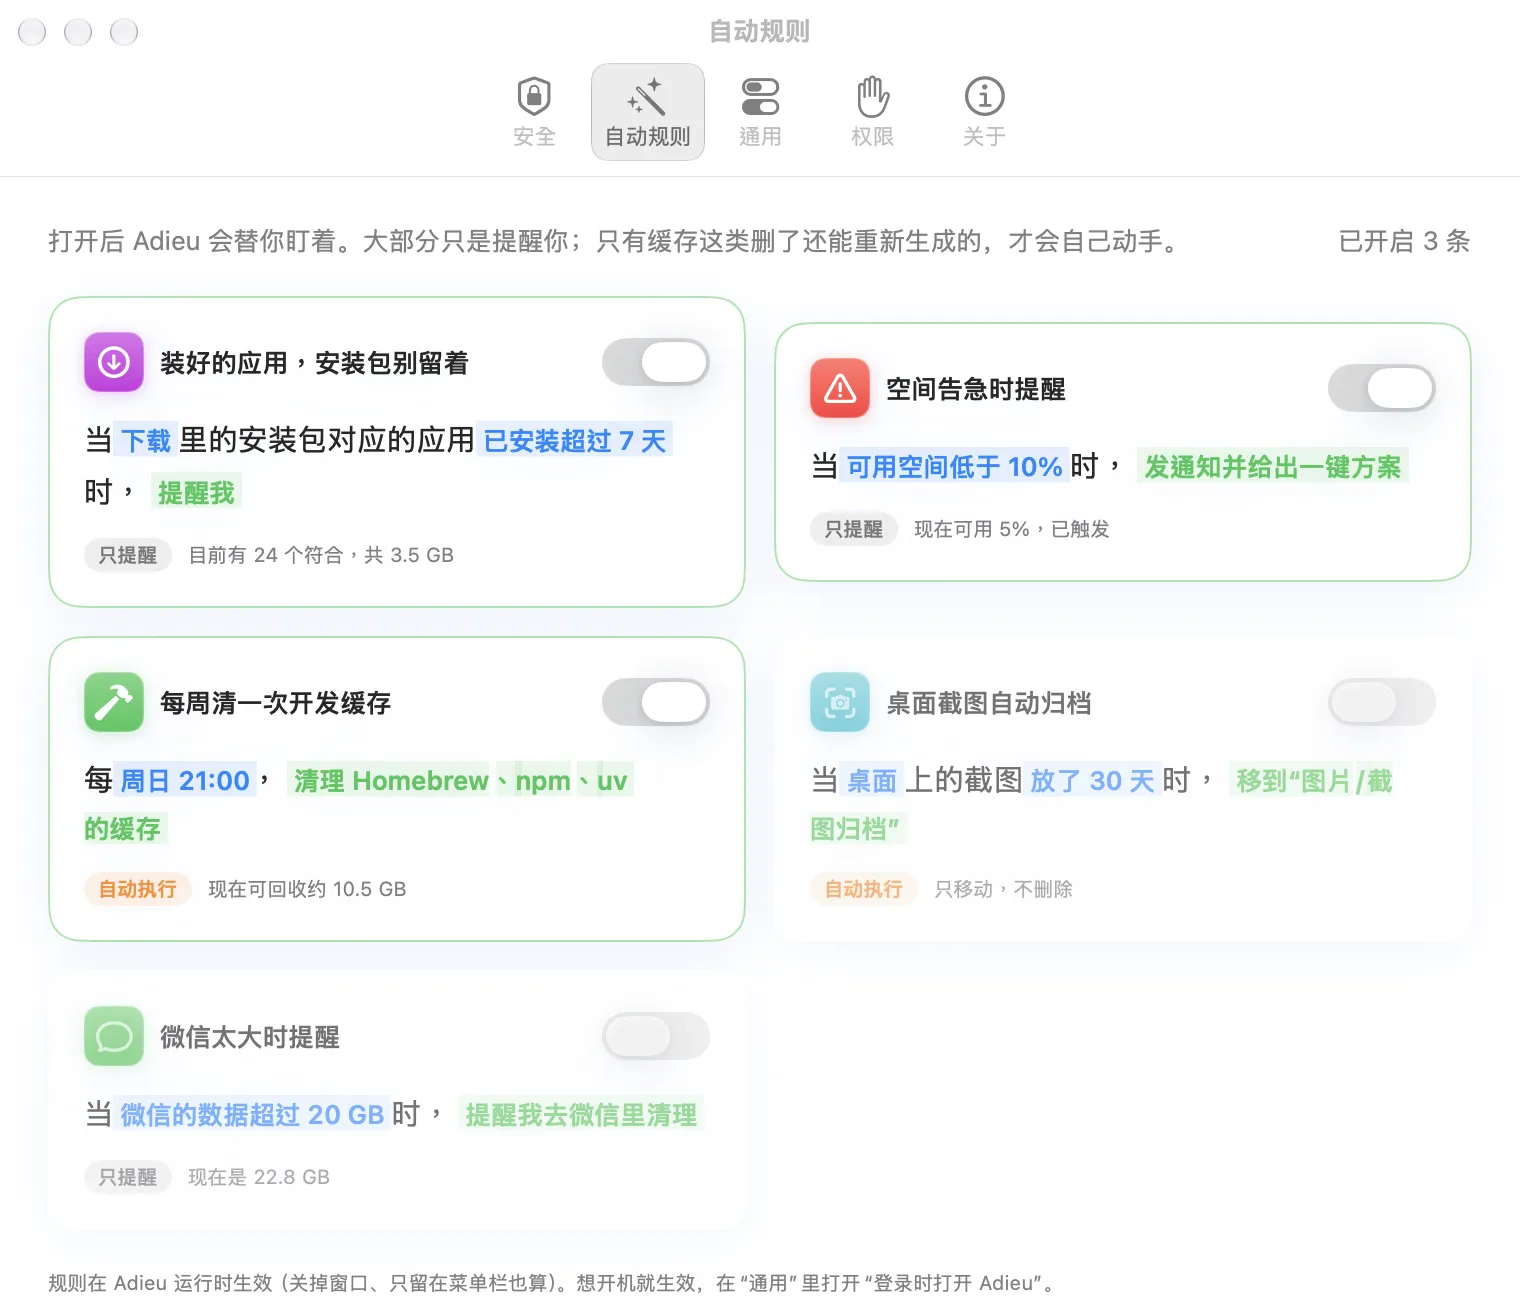Open the 安全 tab

tap(534, 112)
